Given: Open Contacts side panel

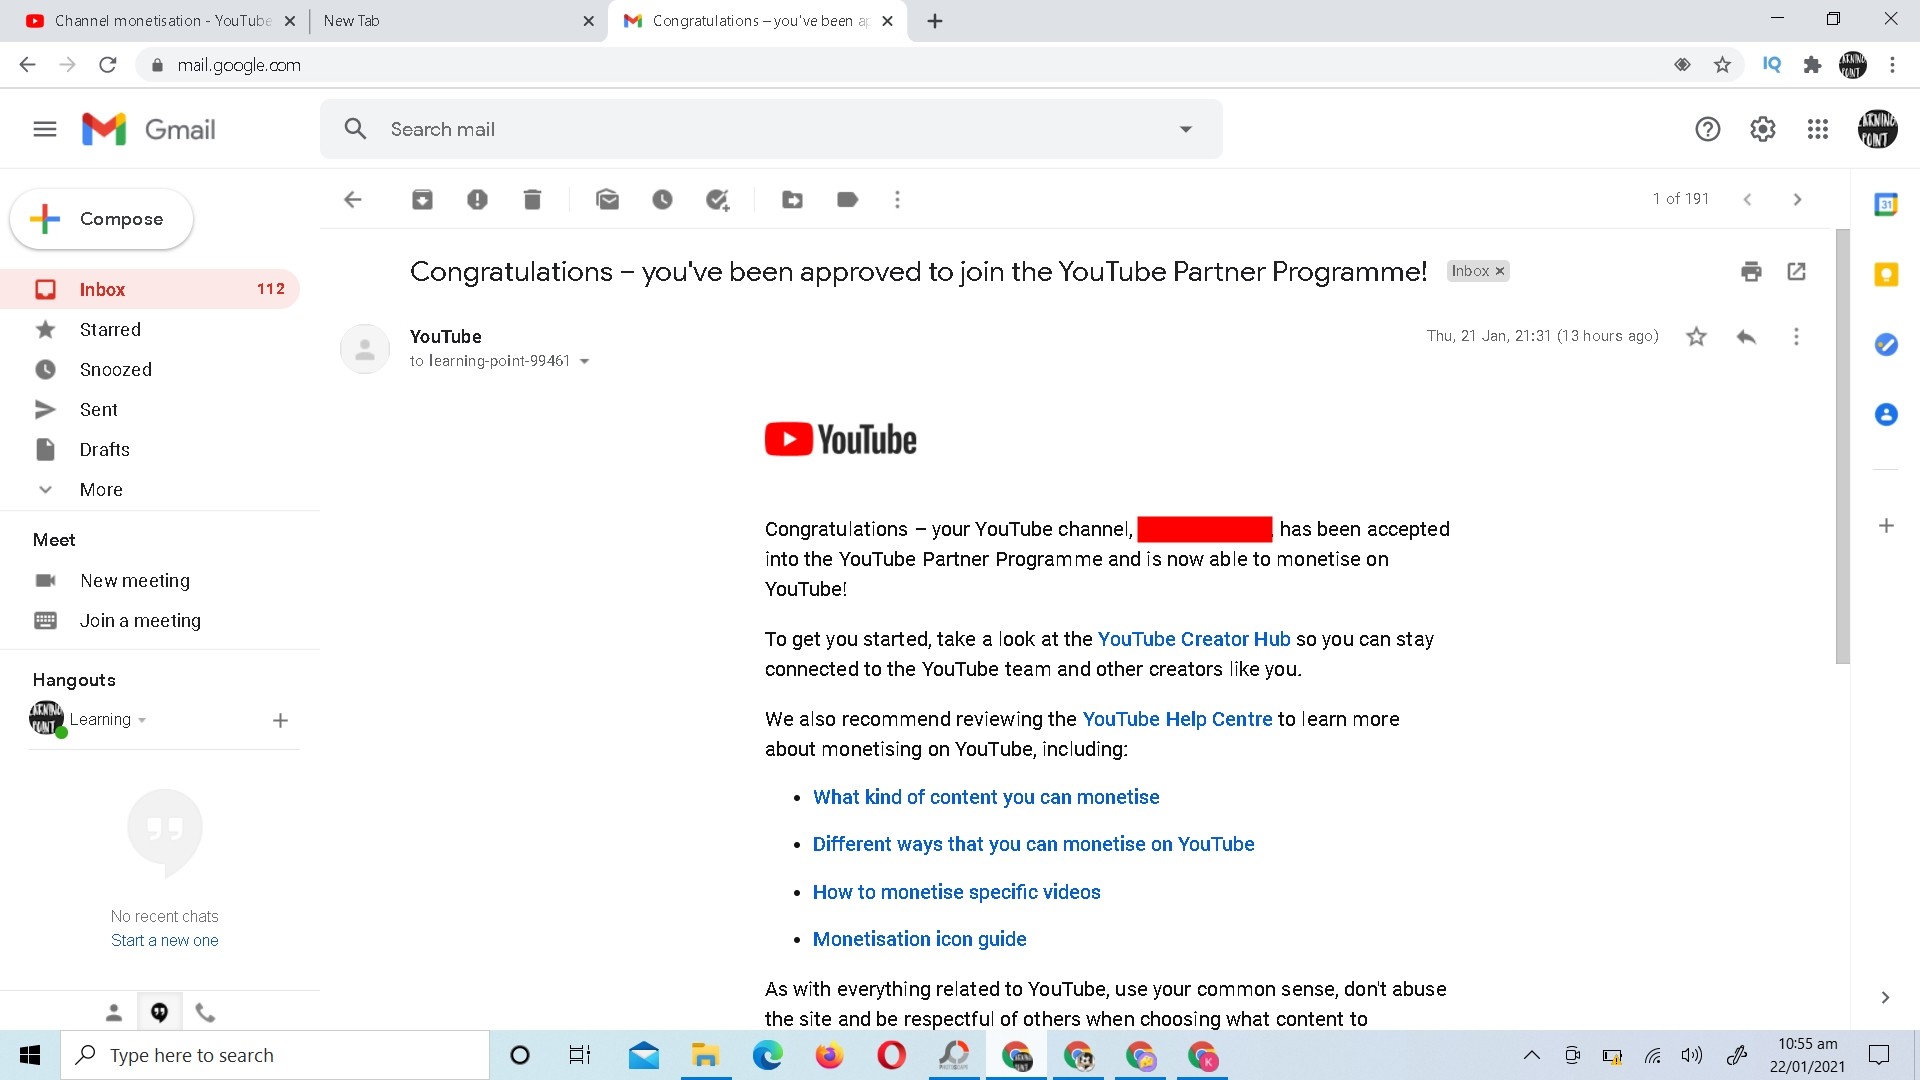Looking at the screenshot, I should 1886,414.
